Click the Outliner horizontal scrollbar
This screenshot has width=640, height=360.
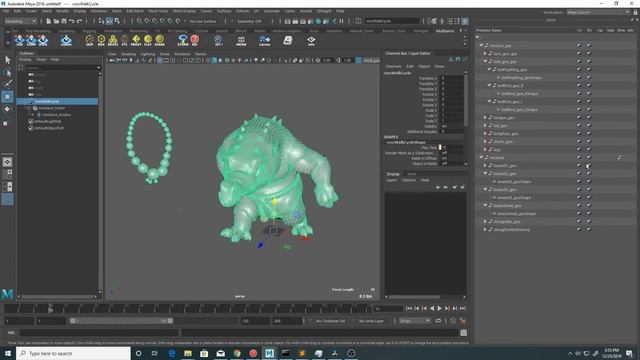(58, 297)
